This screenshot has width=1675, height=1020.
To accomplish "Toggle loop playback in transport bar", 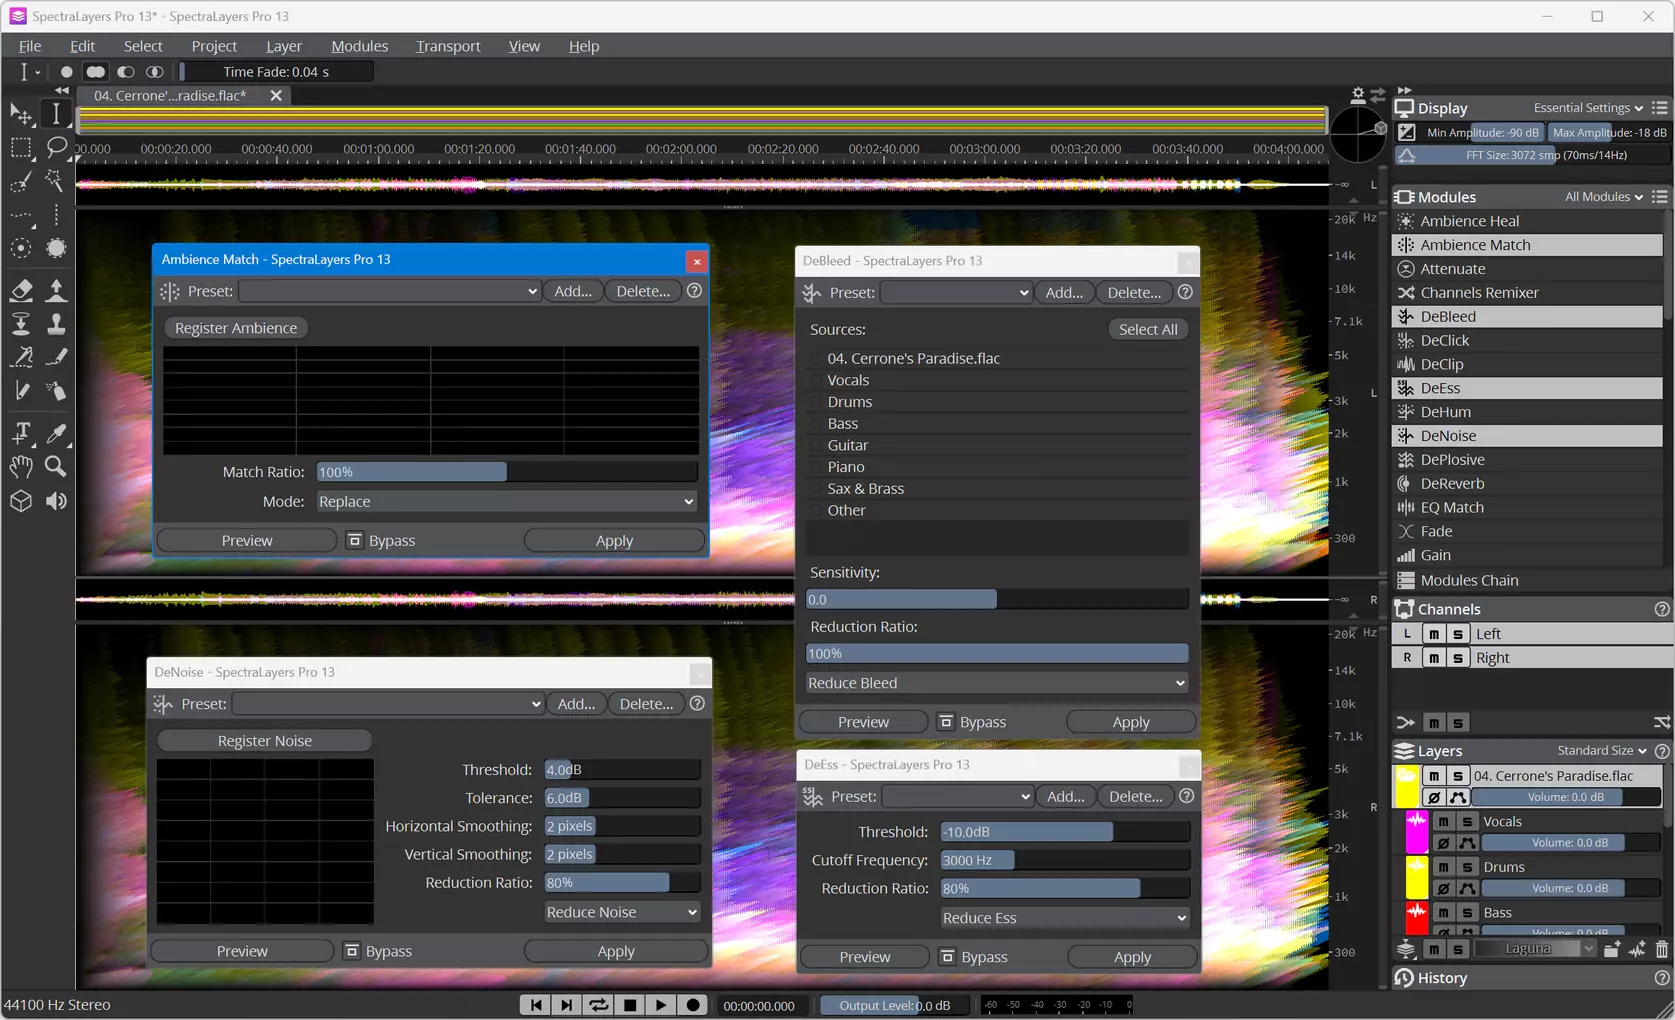I will pyautogui.click(x=598, y=1005).
